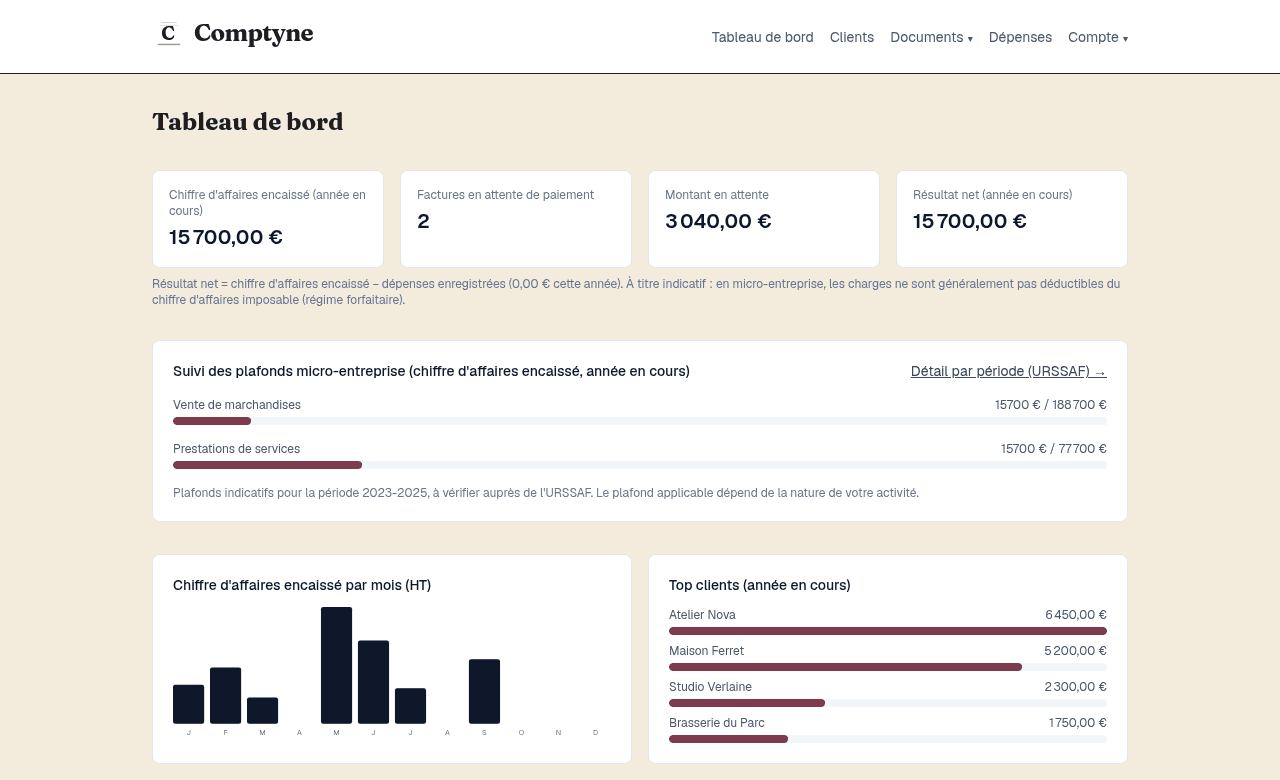Click the Atelier Nova client name
Viewport: 1280px width, 780px height.
702,615
